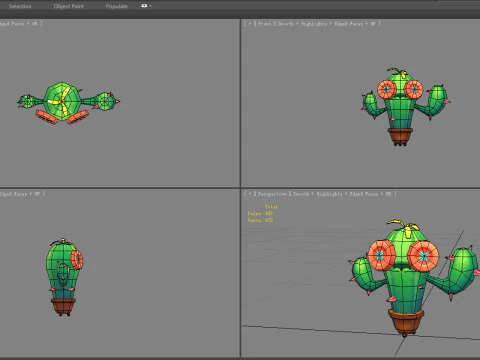This screenshot has width=480, height=360.
Task: Click the Verts count statistic
Action: point(260,220)
